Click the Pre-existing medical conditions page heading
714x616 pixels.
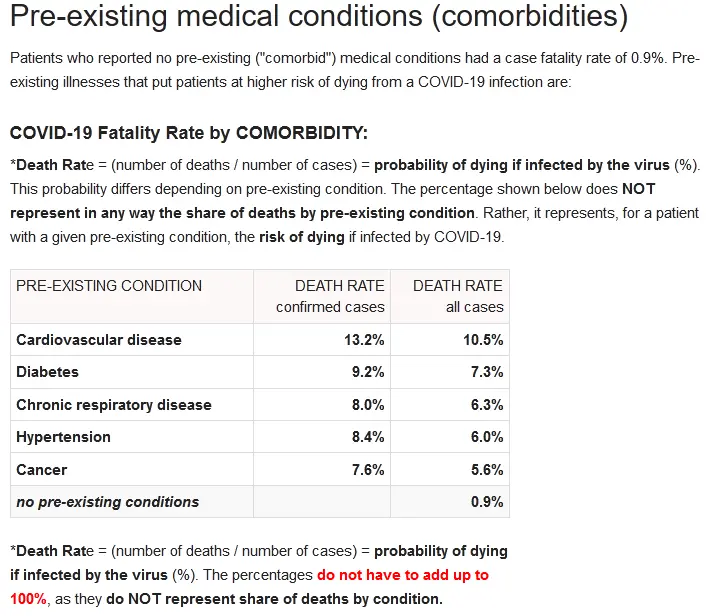click(x=319, y=16)
